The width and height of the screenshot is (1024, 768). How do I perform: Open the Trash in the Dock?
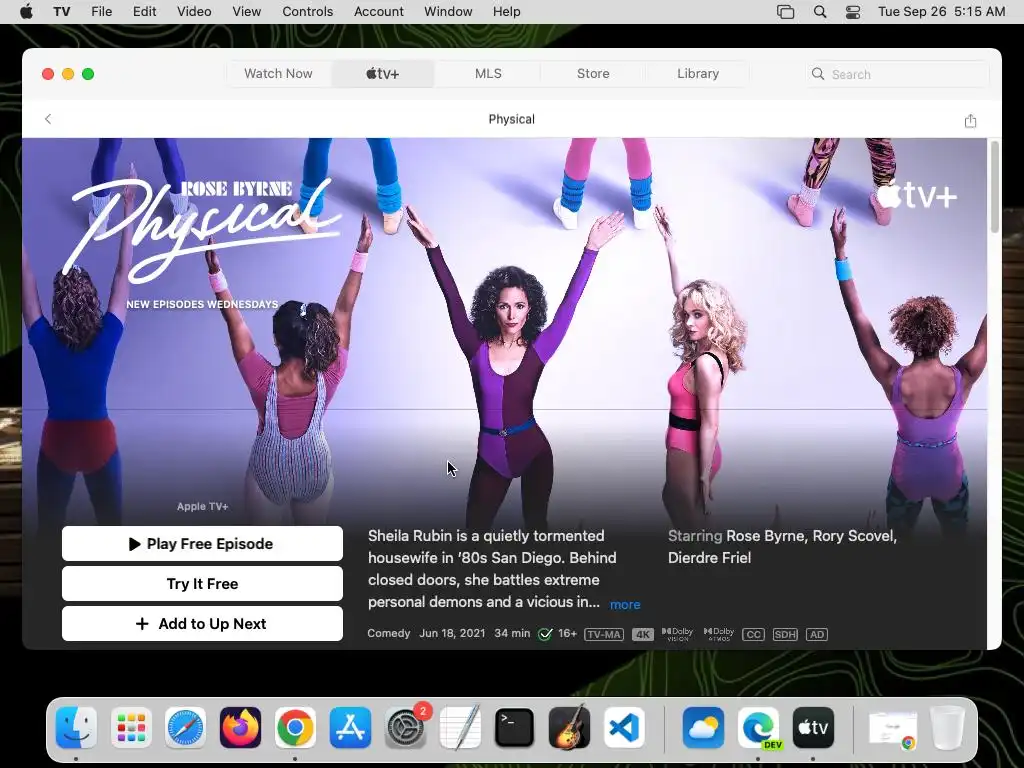(x=948, y=727)
